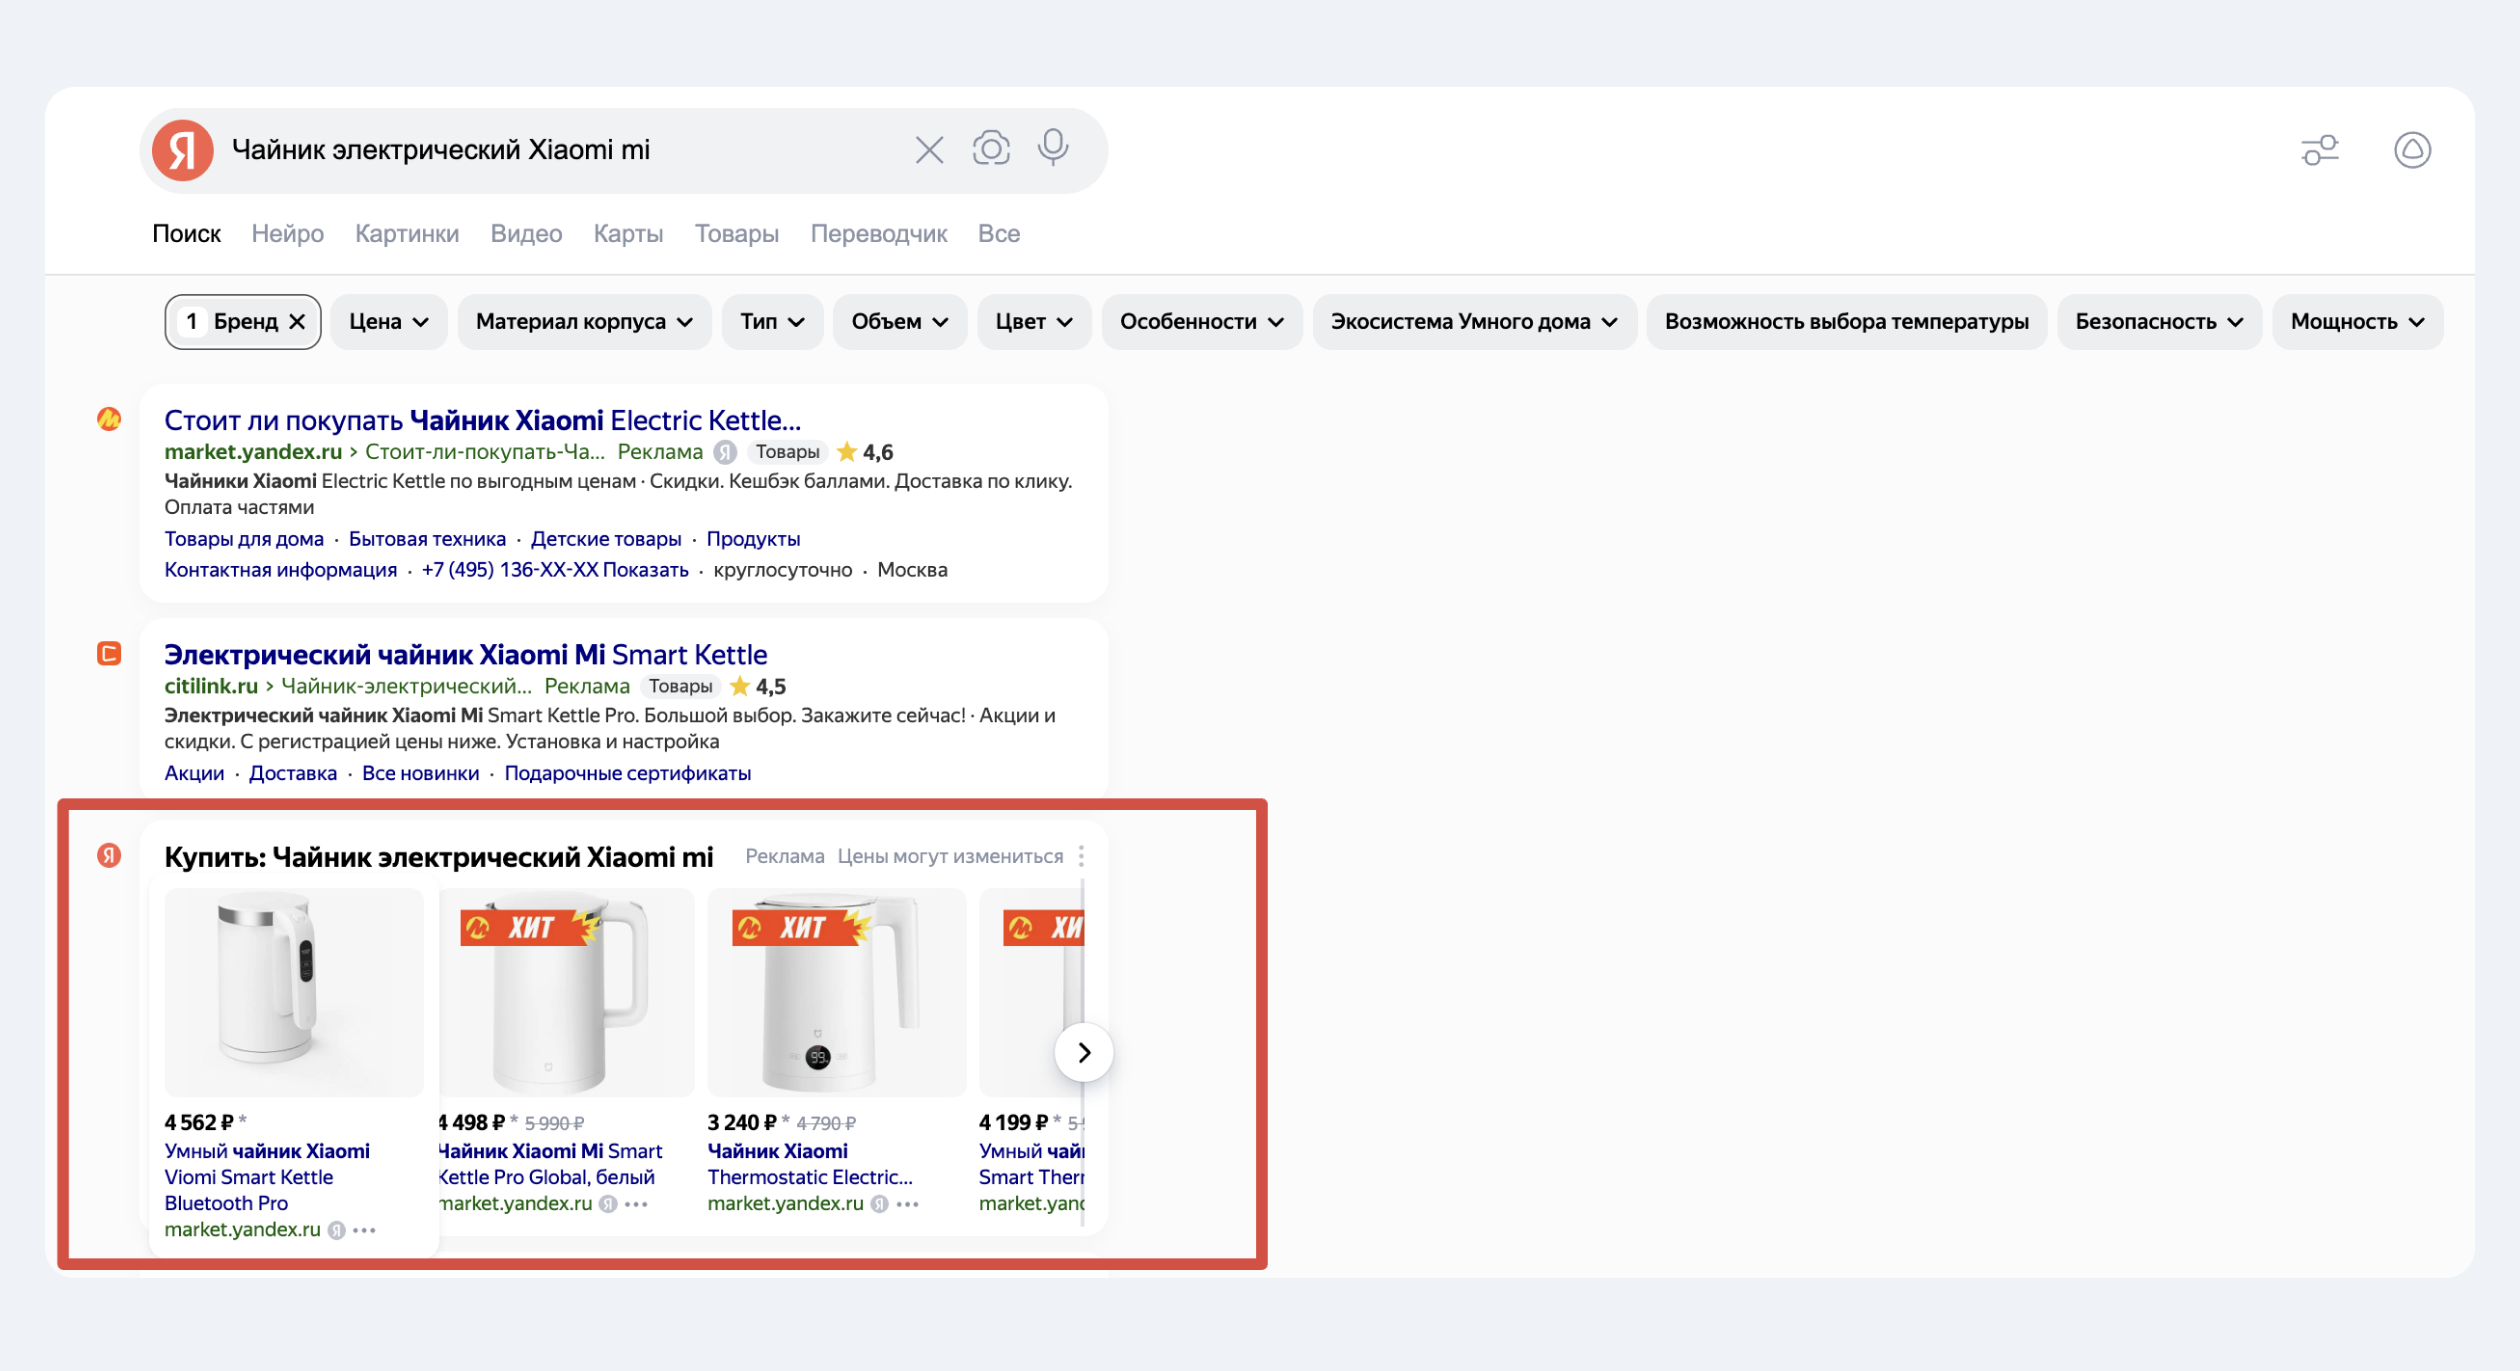Click the ХИТ badge on the Kettle Pro Global card

click(530, 927)
